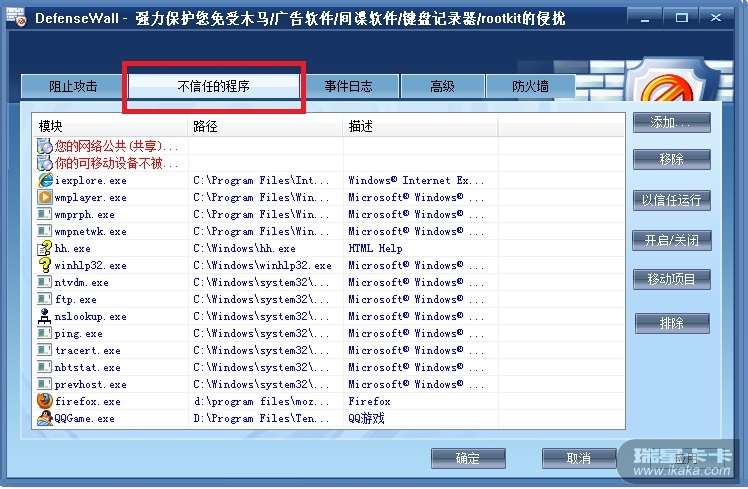Screen dimensions: 748x489
Task: Click the winhlp32.exe question mark icon
Action: pos(45,265)
